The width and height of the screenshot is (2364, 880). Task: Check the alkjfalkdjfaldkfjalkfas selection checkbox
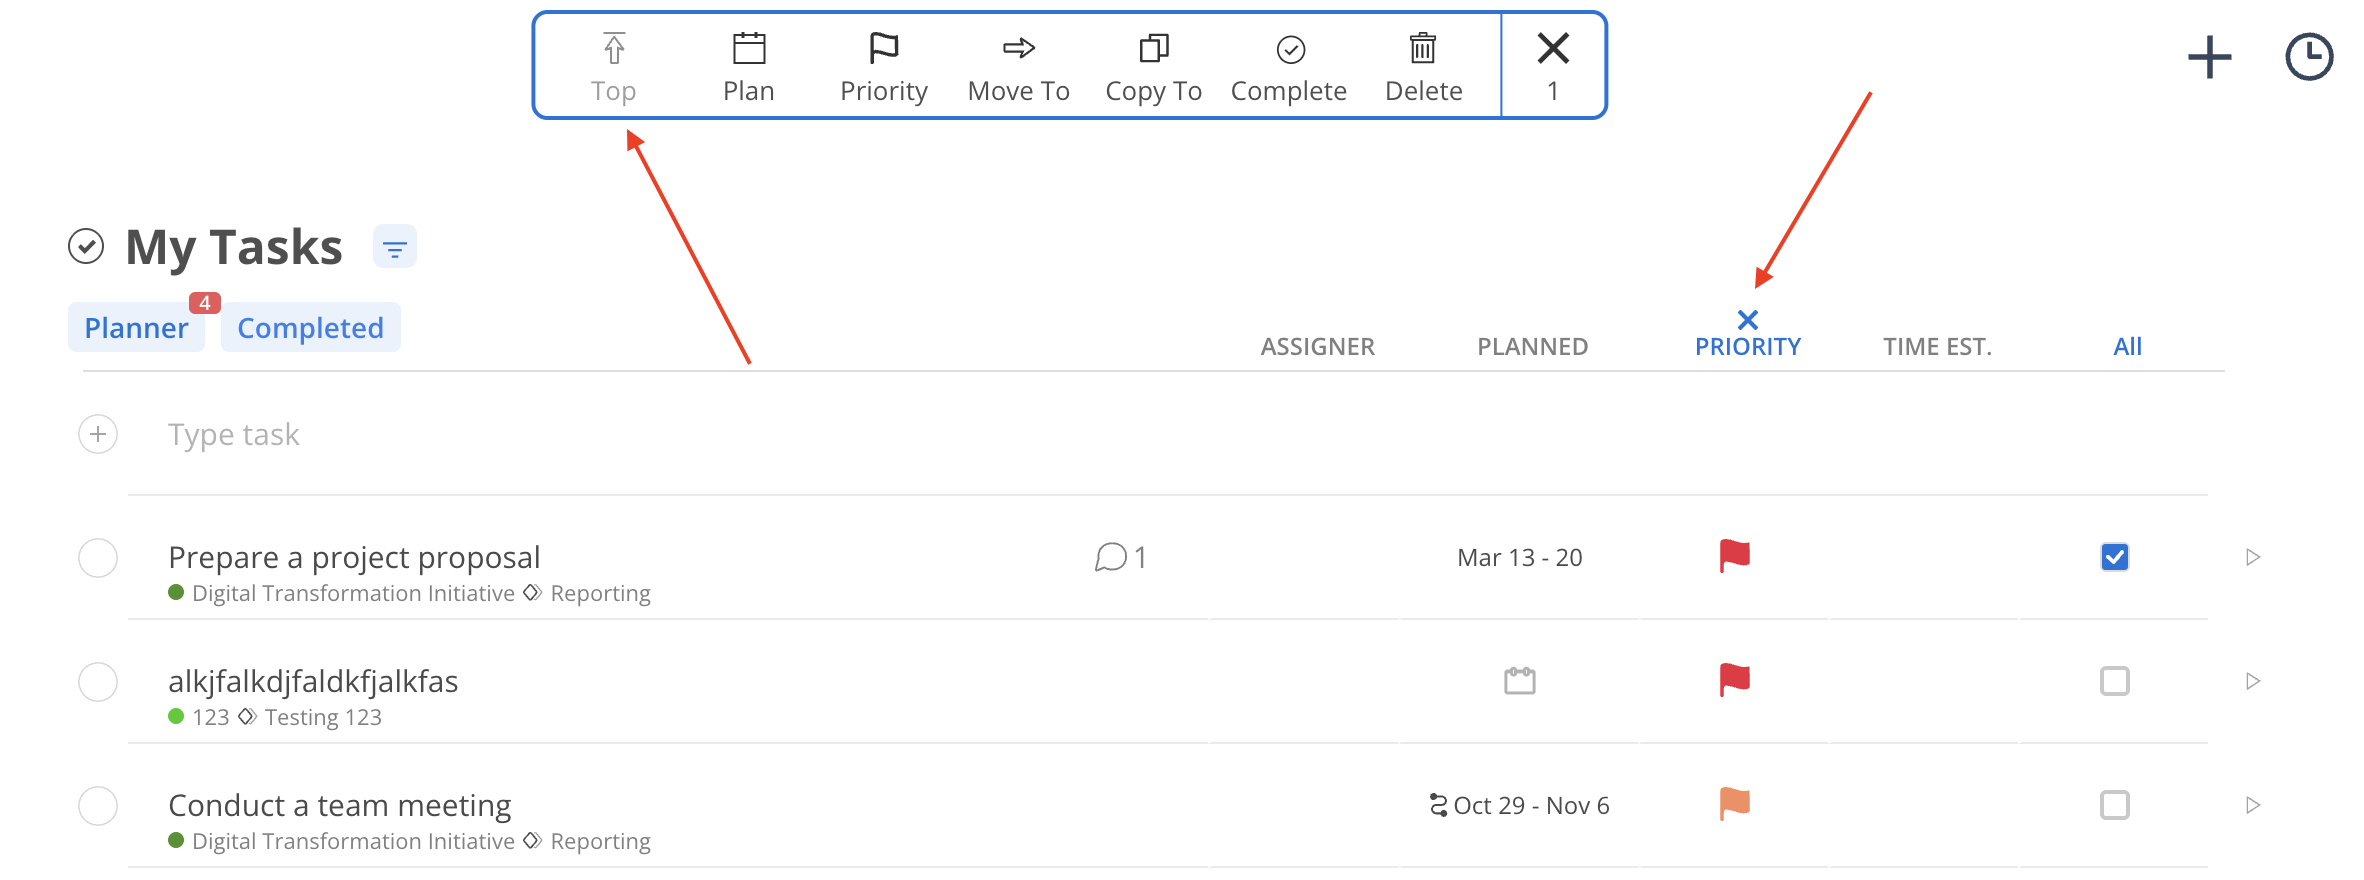(x=2114, y=681)
